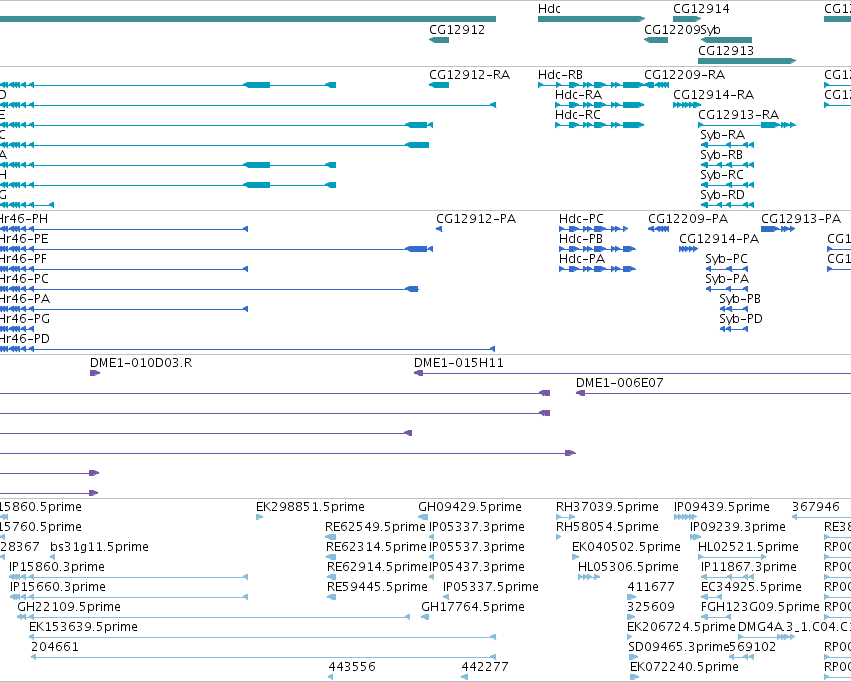The width and height of the screenshot is (851, 682).
Task: Click protein Hr46-PF
Action: coord(23,259)
